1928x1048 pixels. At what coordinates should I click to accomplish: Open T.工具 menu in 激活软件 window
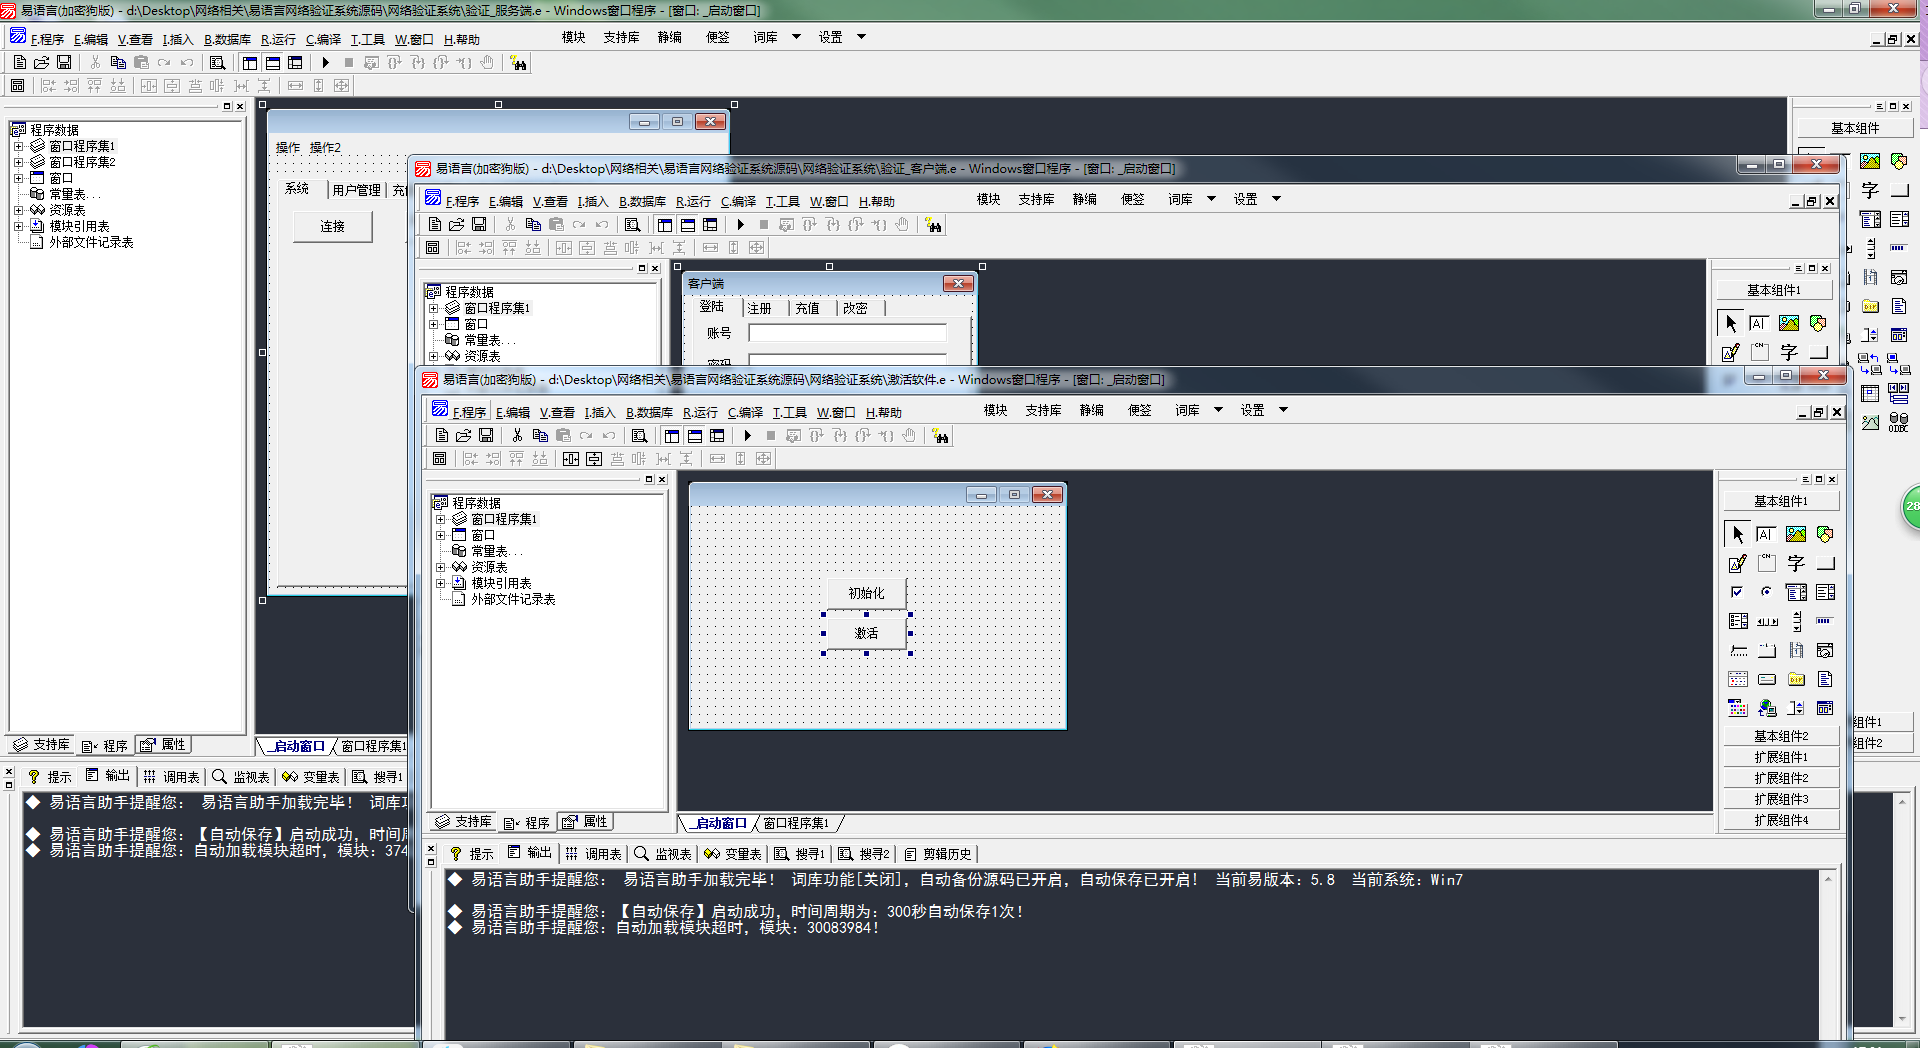pyautogui.click(x=789, y=412)
